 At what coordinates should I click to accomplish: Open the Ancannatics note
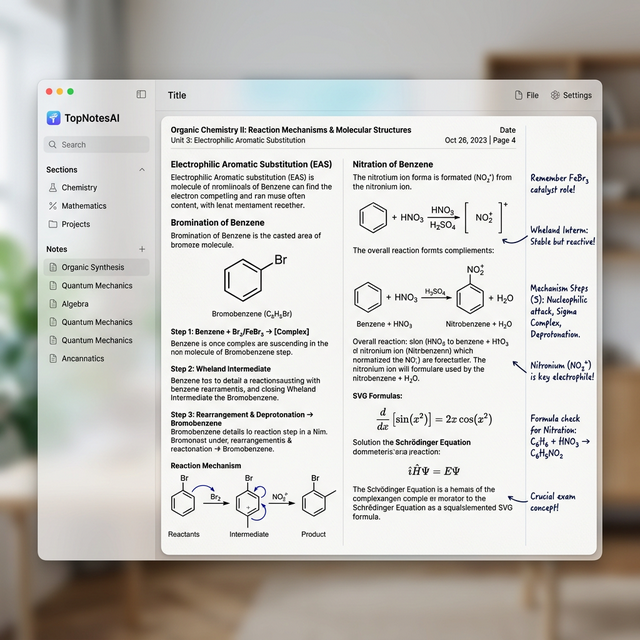[96, 358]
